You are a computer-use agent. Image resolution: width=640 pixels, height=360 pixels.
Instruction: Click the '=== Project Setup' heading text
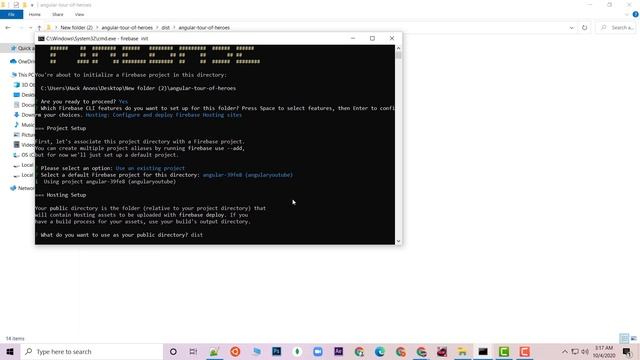tap(61, 128)
